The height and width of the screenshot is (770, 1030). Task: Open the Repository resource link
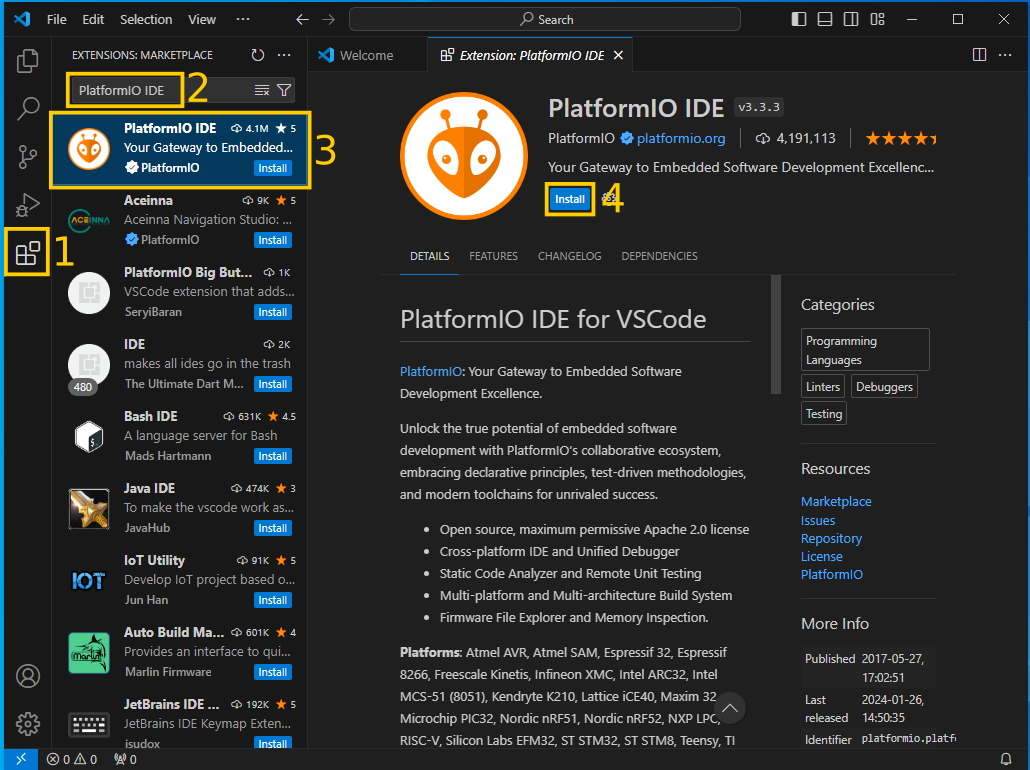831,539
